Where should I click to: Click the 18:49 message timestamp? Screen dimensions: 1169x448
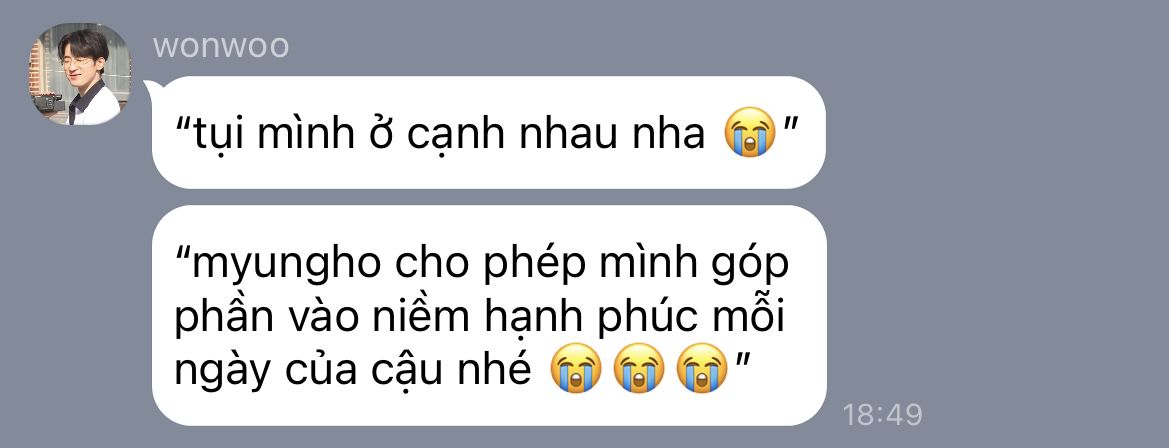[882, 414]
